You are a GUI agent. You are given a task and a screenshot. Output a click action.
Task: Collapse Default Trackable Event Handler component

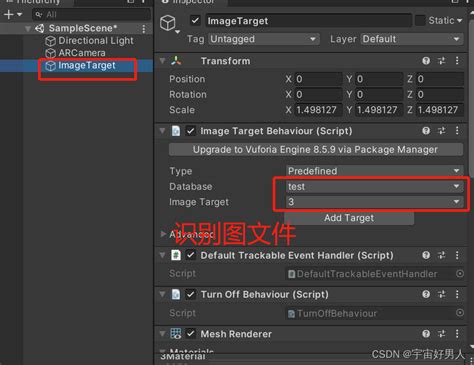162,255
